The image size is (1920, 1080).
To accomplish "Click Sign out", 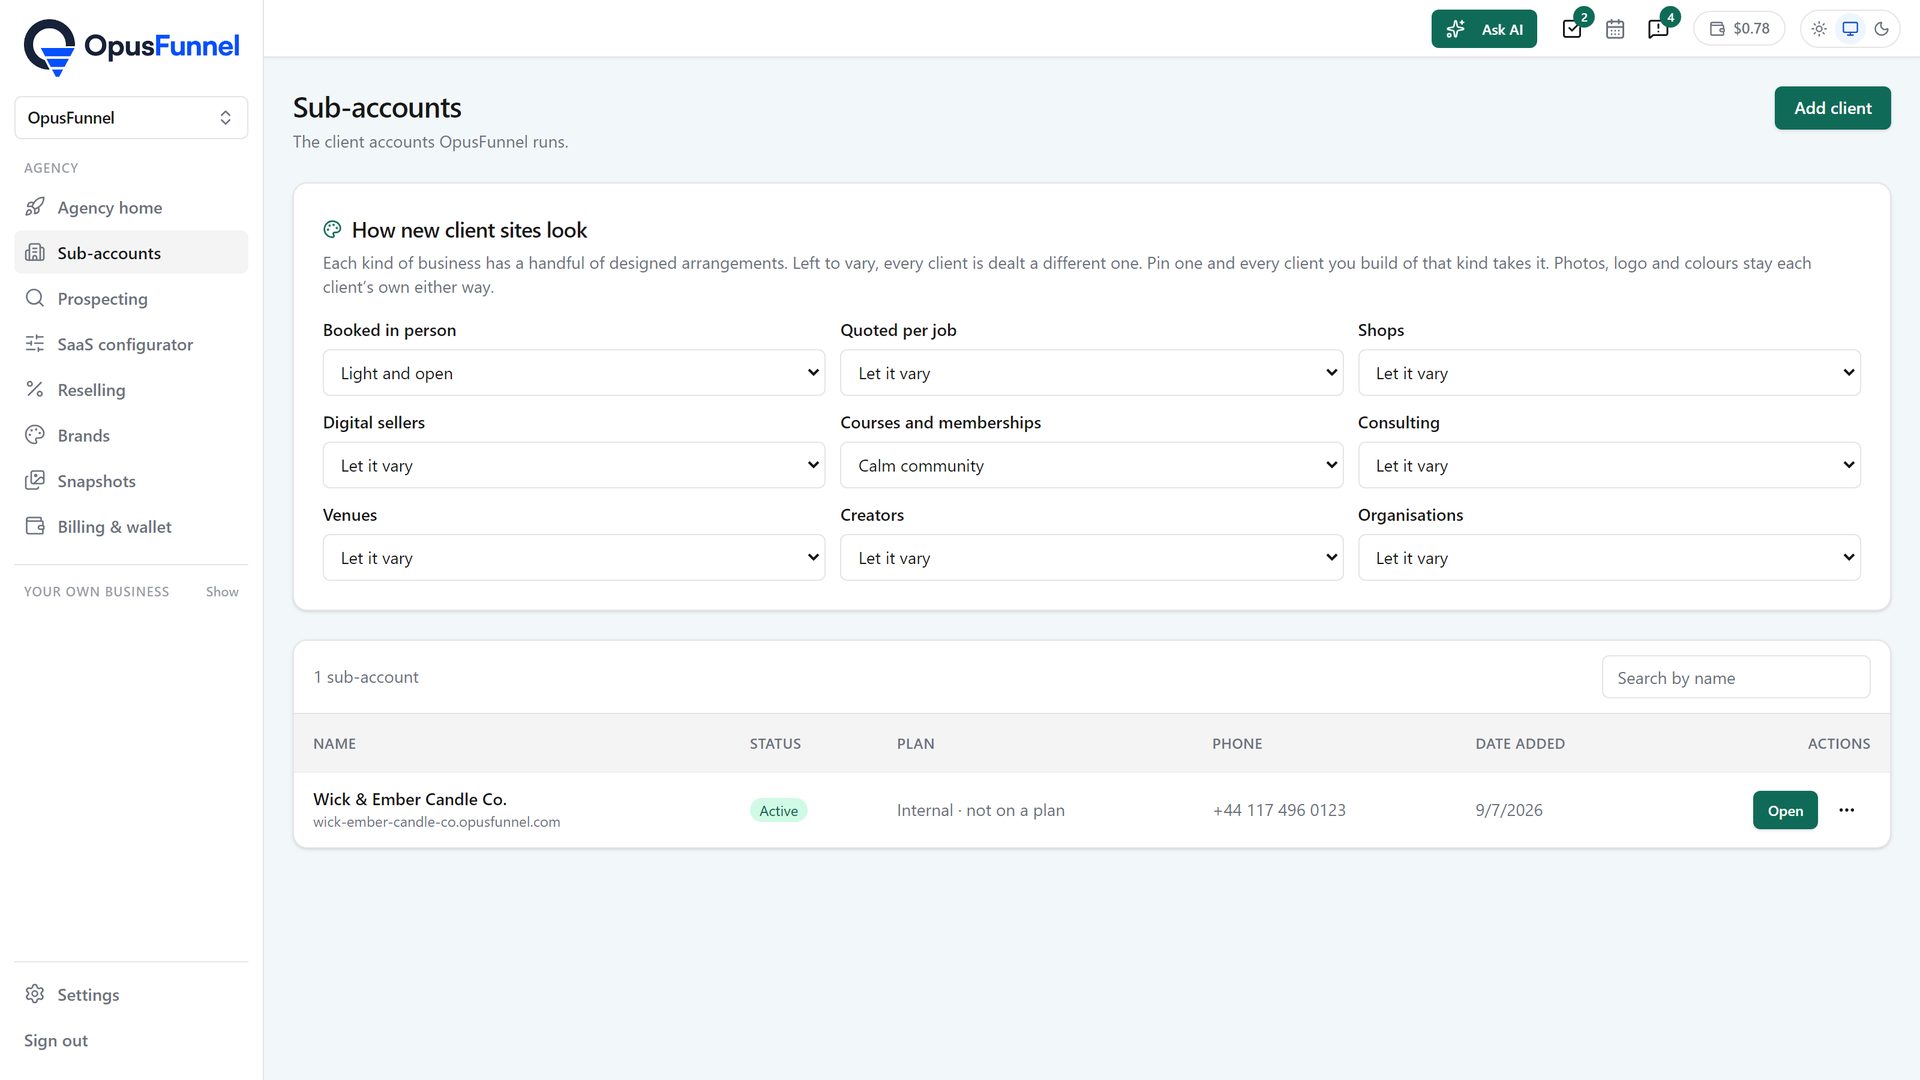I will coord(56,1040).
